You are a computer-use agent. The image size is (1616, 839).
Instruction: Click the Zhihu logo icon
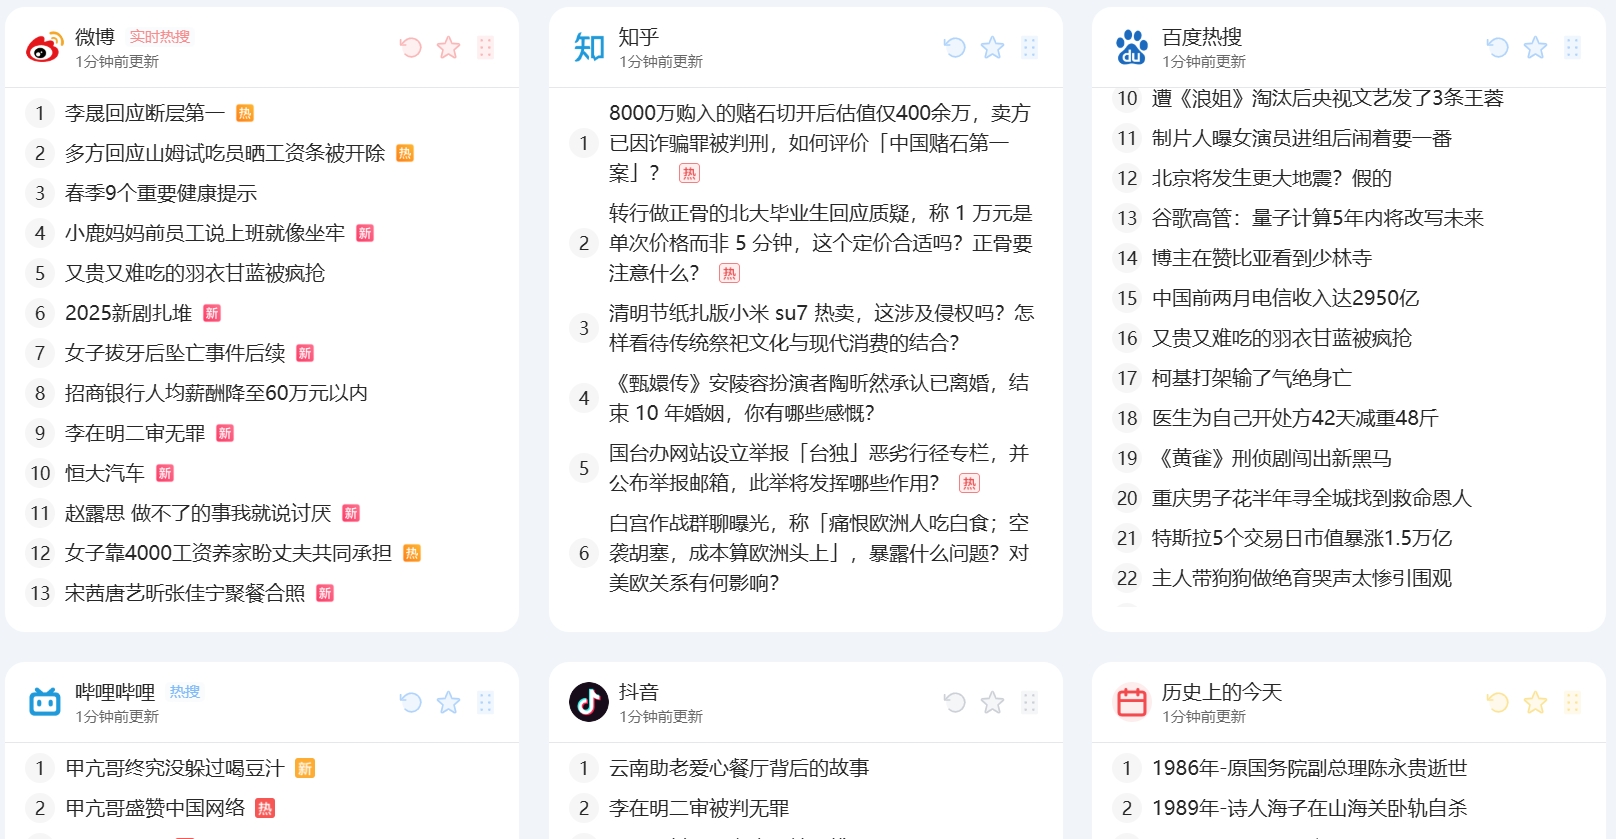589,47
